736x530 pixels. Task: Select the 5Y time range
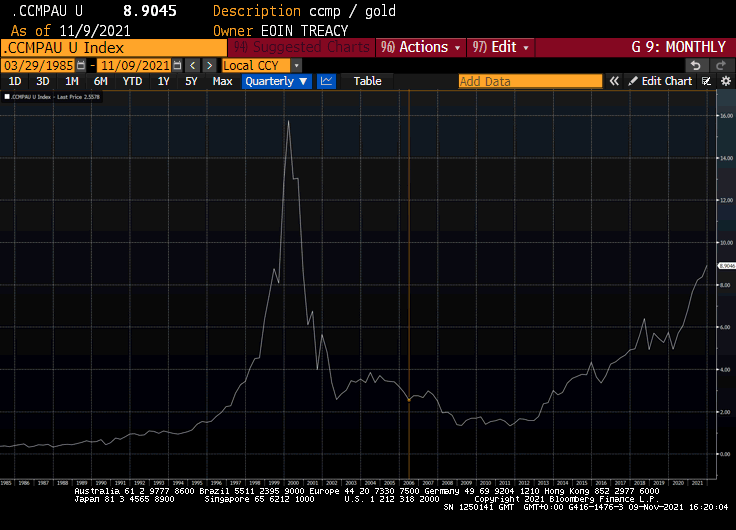191,81
